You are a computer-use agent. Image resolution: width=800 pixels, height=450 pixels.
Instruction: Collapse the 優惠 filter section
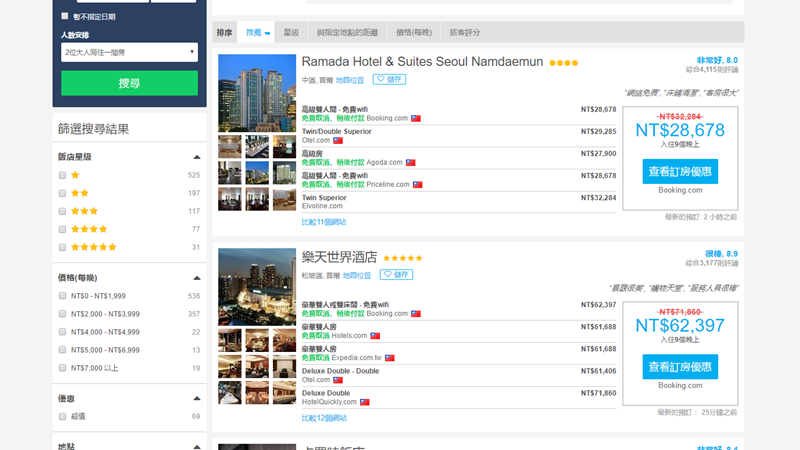(x=197, y=398)
